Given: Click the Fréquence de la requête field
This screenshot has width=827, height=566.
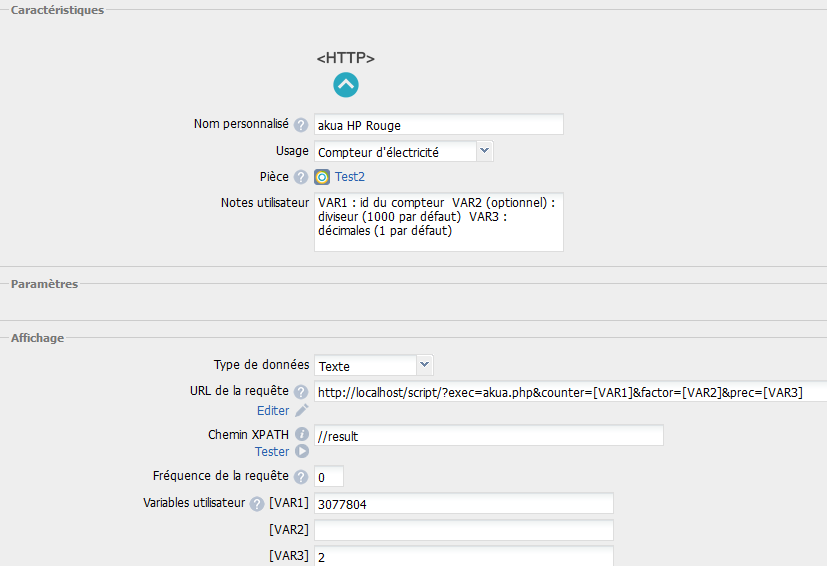Looking at the screenshot, I should coord(329,477).
